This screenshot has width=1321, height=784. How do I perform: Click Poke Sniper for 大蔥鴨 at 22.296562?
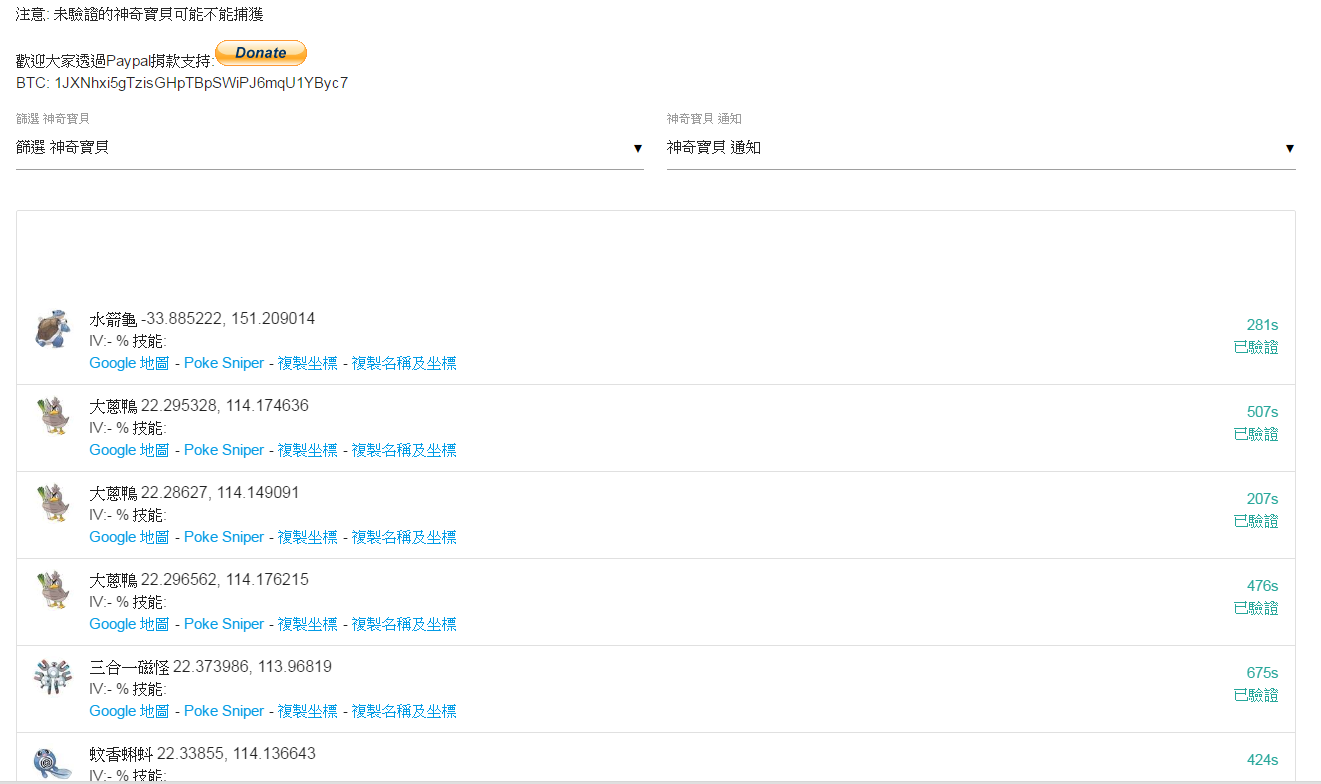click(x=224, y=624)
